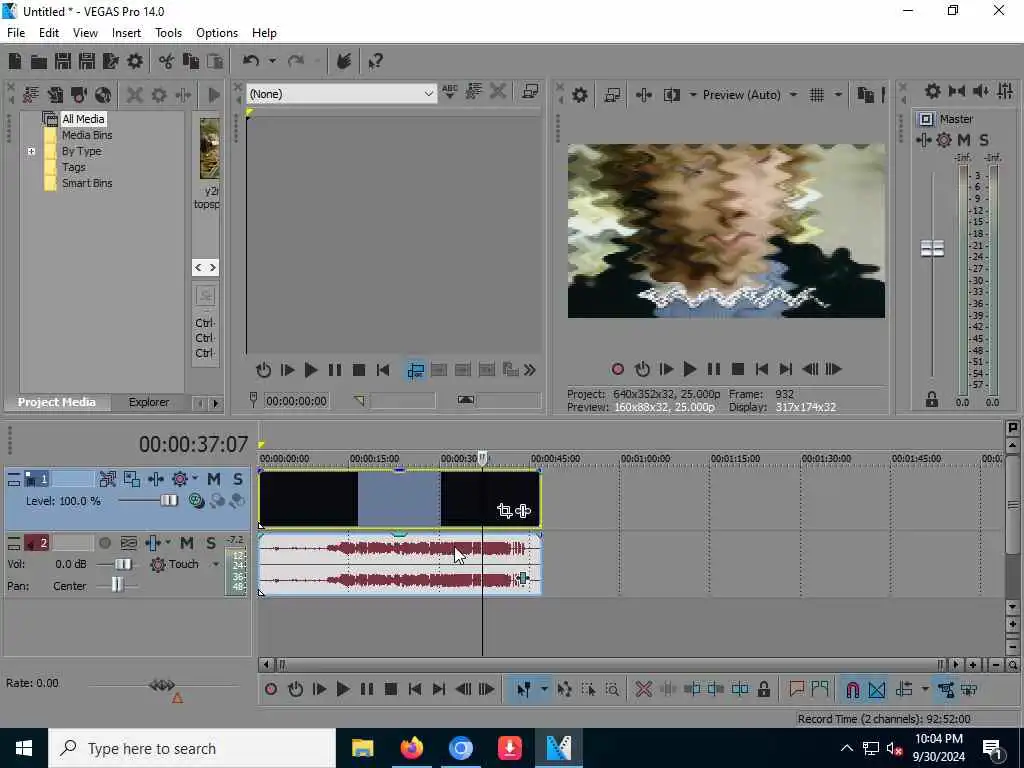This screenshot has height=768, width=1024.
Task: Toggle Snapping magnet icon
Action: [x=852, y=689]
